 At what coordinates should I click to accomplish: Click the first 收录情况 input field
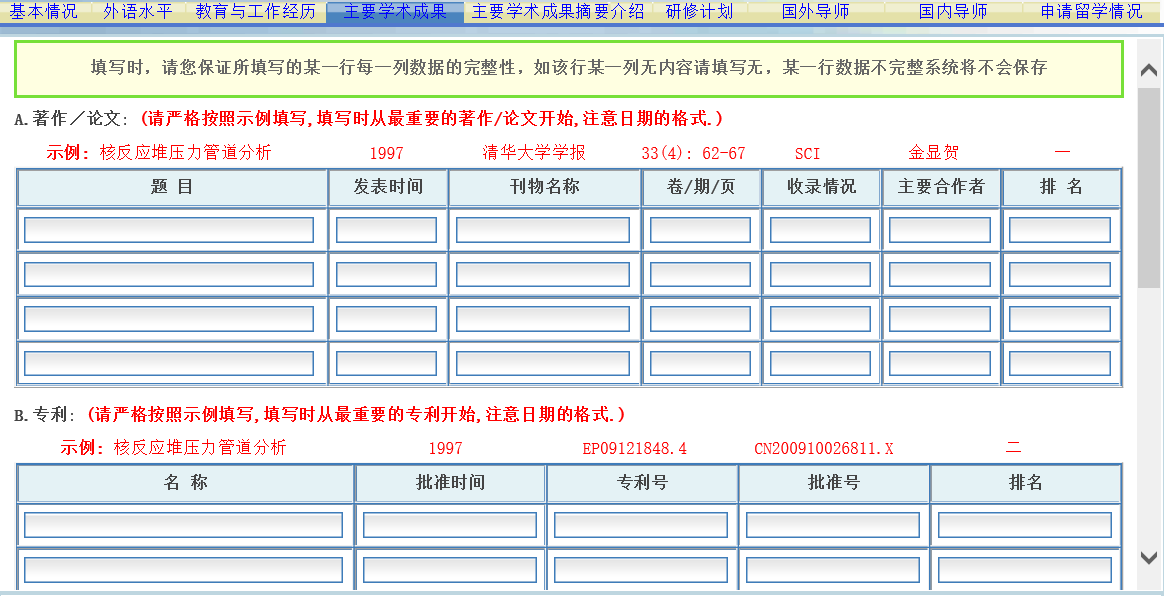820,228
